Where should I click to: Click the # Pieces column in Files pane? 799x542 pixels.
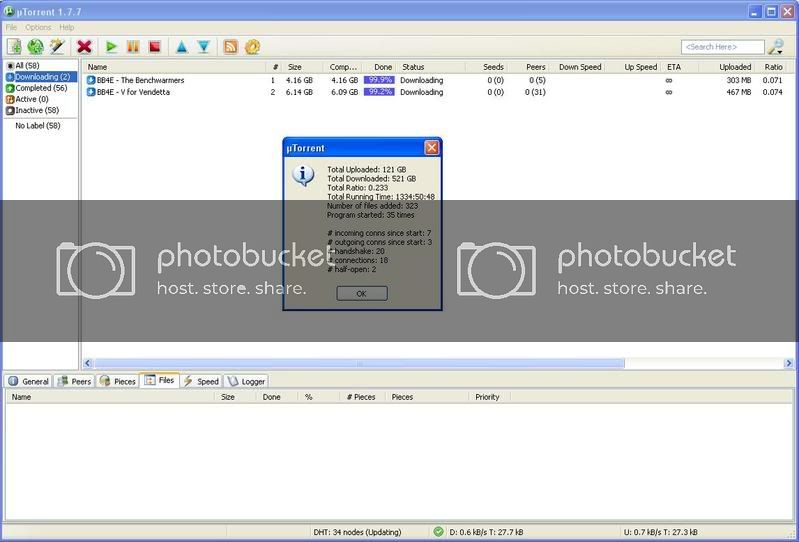pyautogui.click(x=361, y=397)
